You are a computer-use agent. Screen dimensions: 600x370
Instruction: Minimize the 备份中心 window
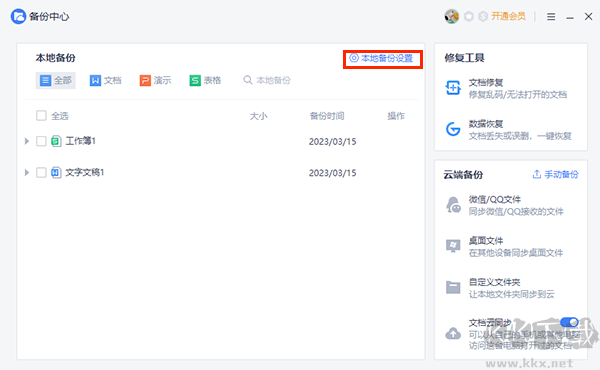click(570, 17)
